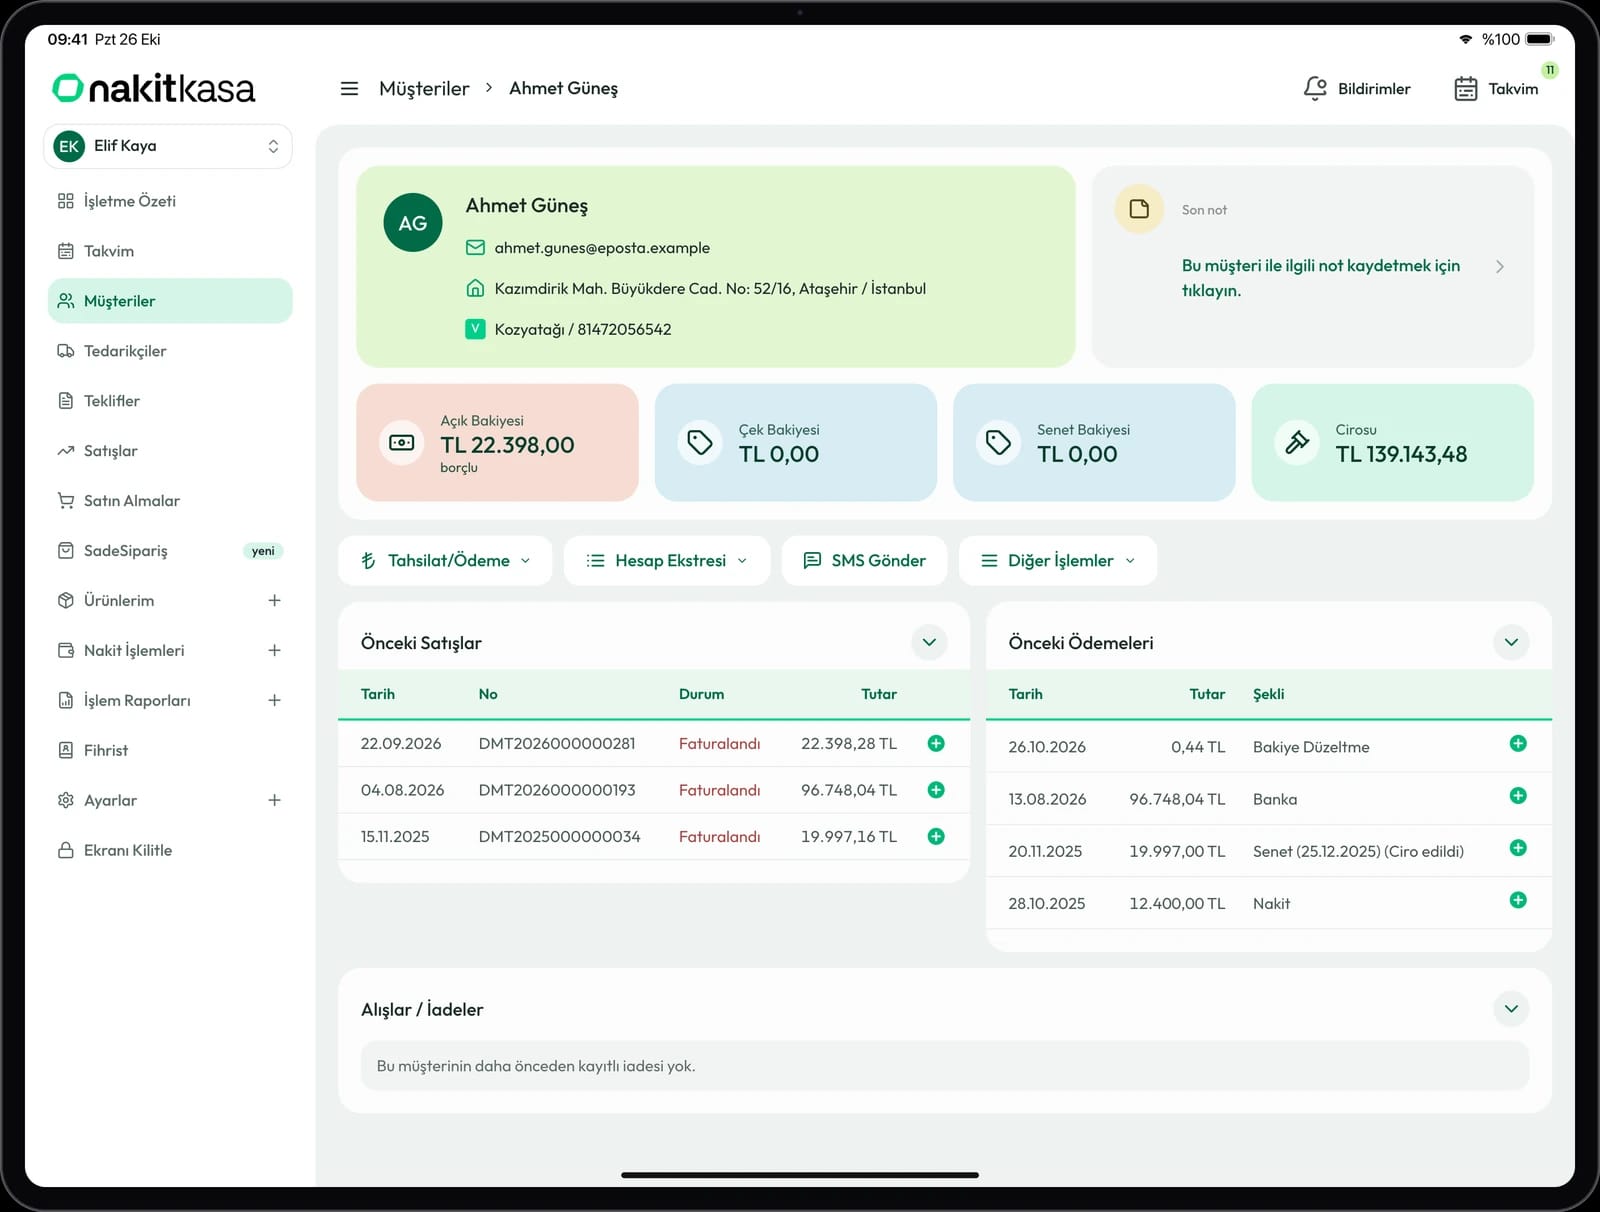Open Elif Kaya account switcher
The image size is (1600, 1212).
pos(168,146)
